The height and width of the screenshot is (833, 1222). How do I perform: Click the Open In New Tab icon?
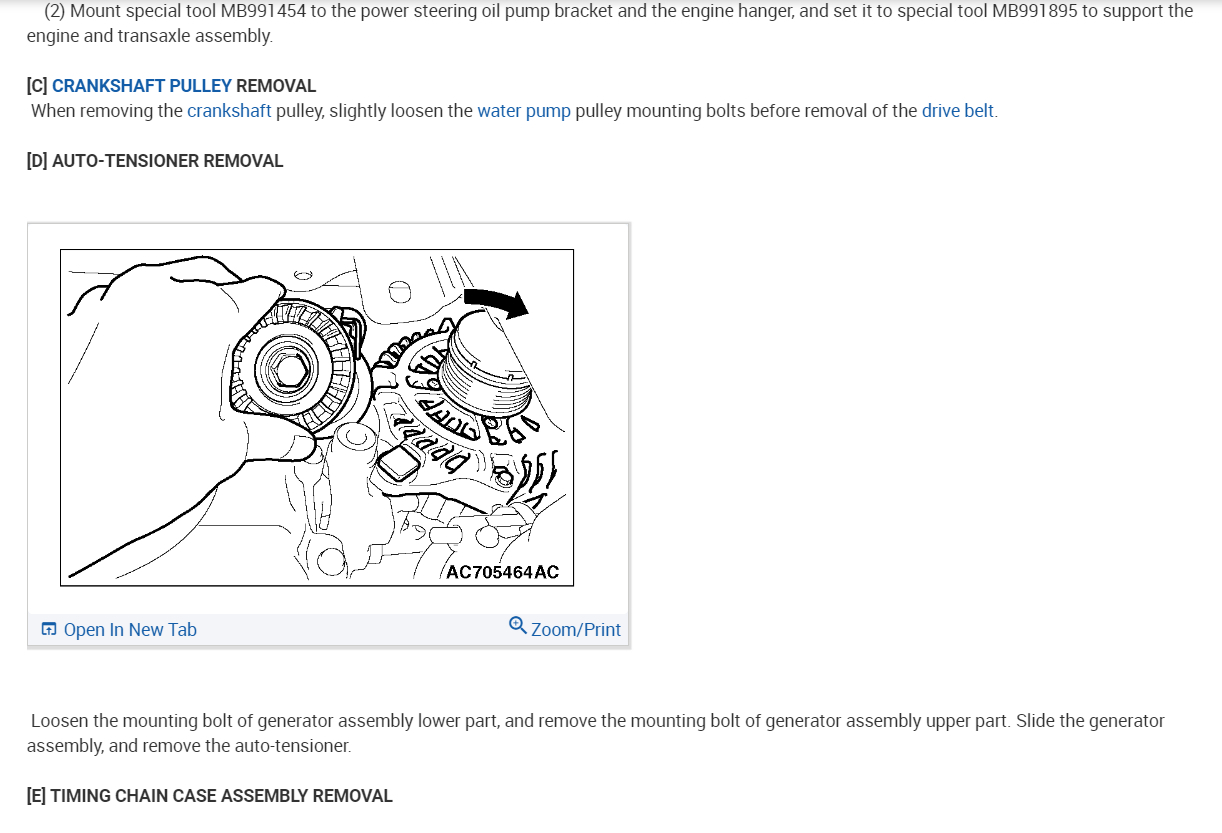(49, 629)
